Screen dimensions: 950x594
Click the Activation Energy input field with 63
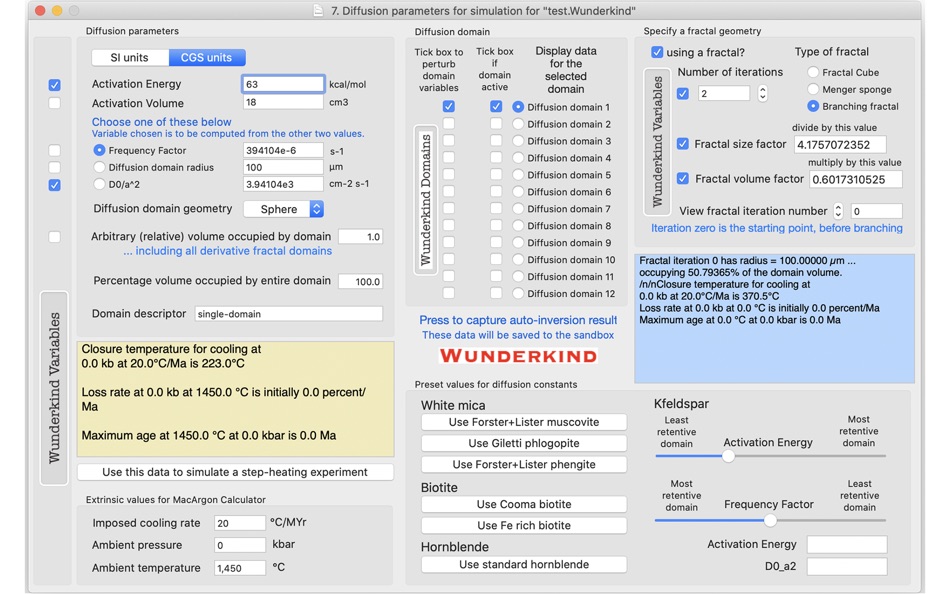pyautogui.click(x=283, y=84)
